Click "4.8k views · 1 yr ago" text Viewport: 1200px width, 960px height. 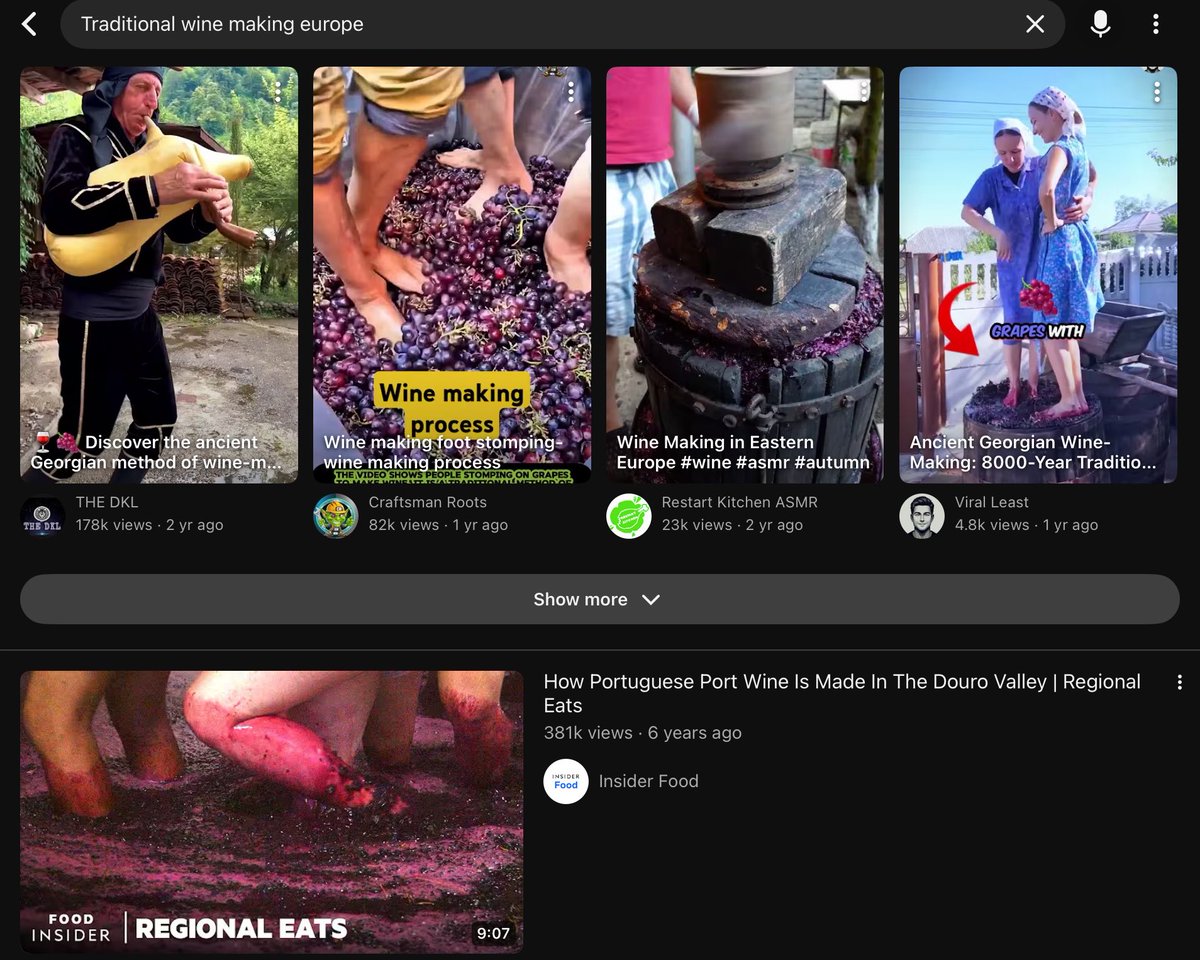coord(1026,525)
